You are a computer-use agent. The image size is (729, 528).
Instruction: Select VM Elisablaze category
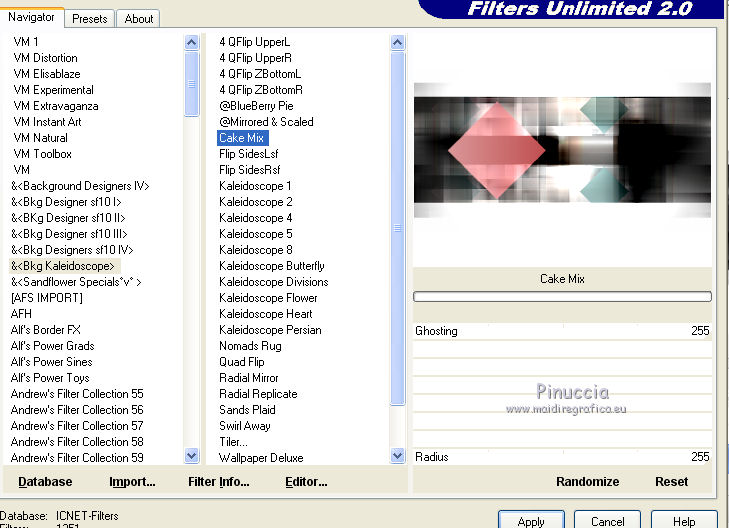click(x=46, y=74)
